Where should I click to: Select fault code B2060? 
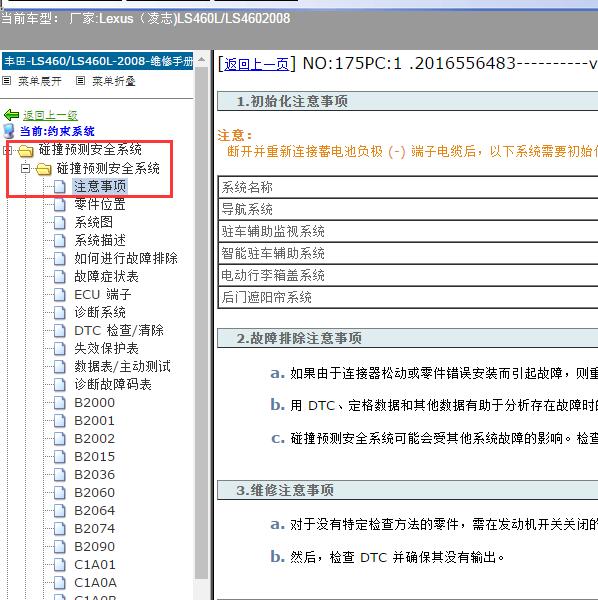coord(95,492)
